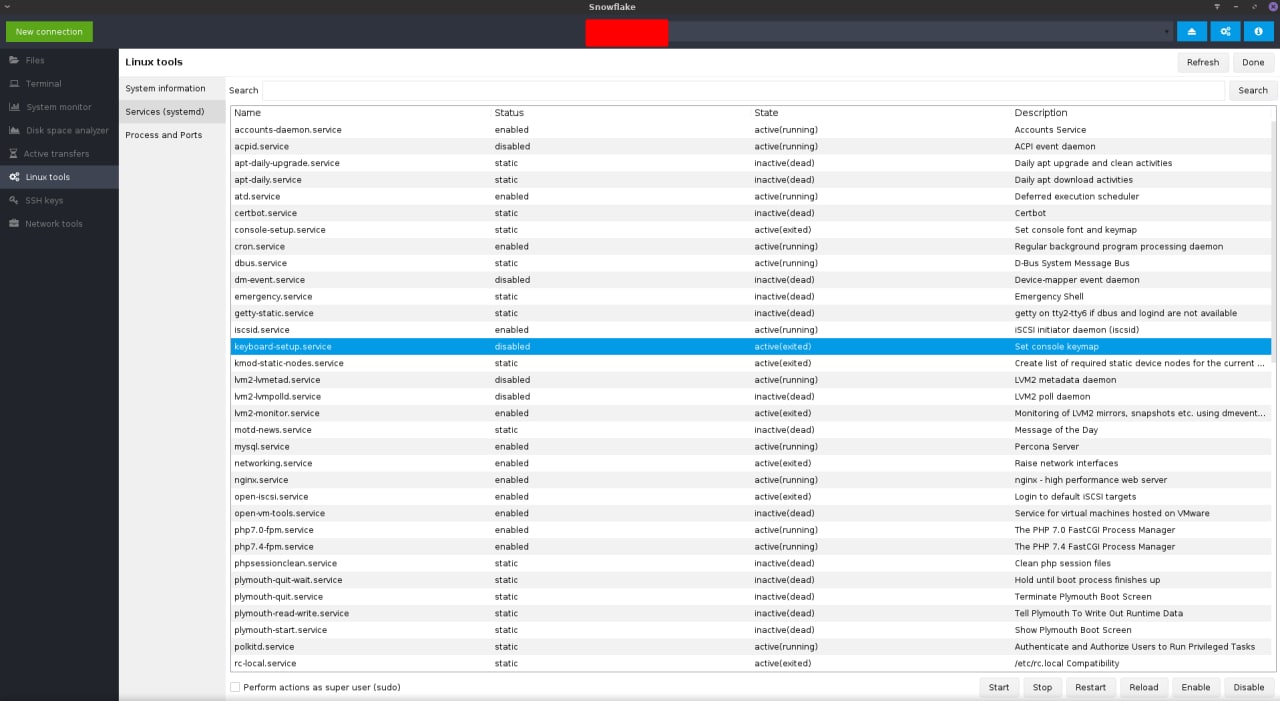Screen dimensions: 1280x701
Task: Select plymouth-quit.service row
Action: (x=751, y=596)
